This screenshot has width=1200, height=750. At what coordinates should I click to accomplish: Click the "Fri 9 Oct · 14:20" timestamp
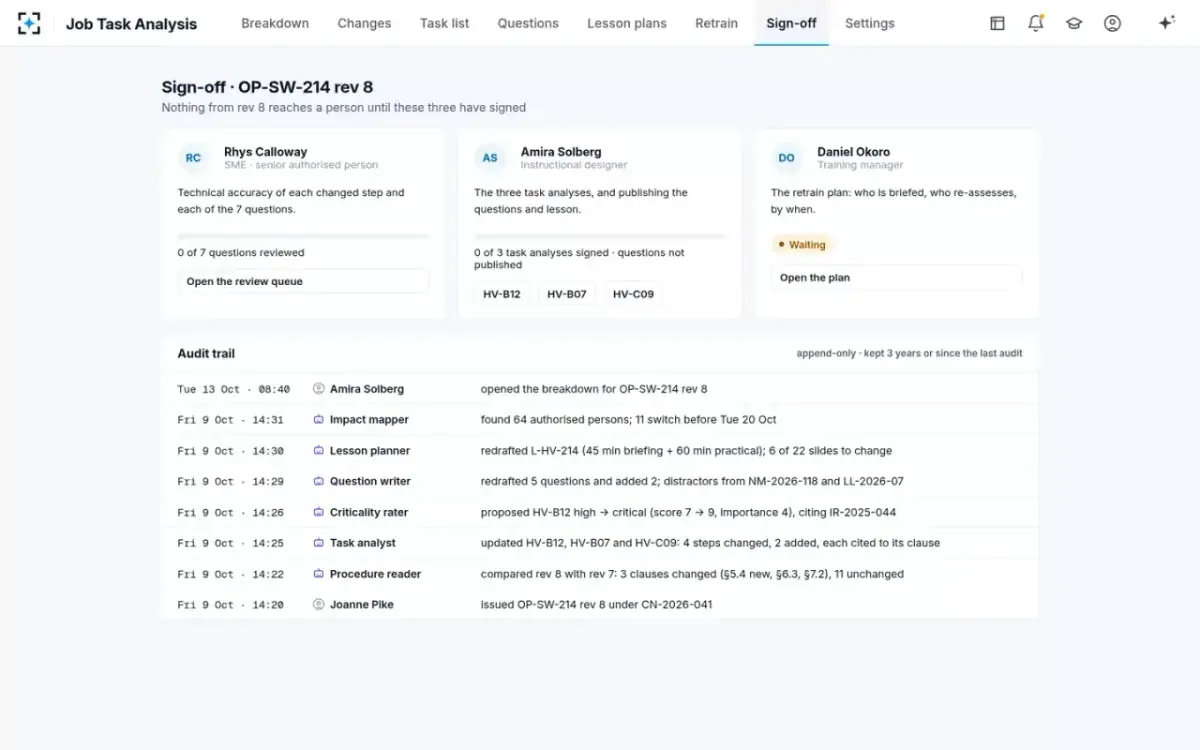pos(231,605)
